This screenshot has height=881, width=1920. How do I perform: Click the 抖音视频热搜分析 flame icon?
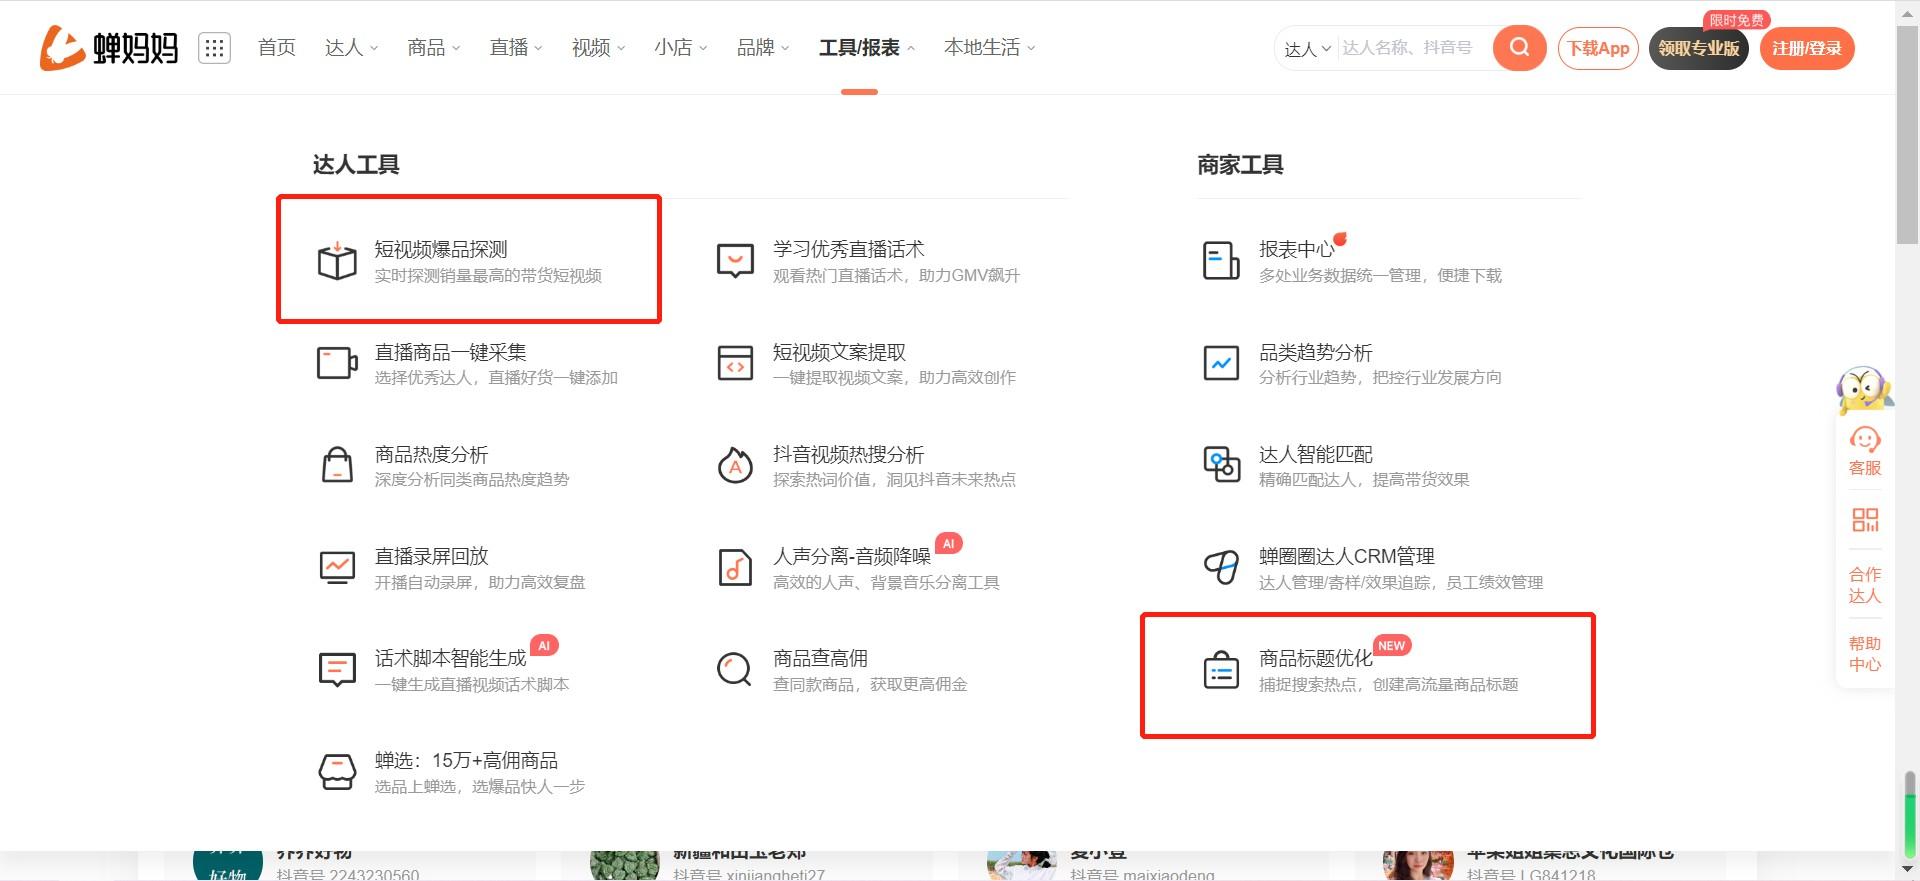[735, 465]
